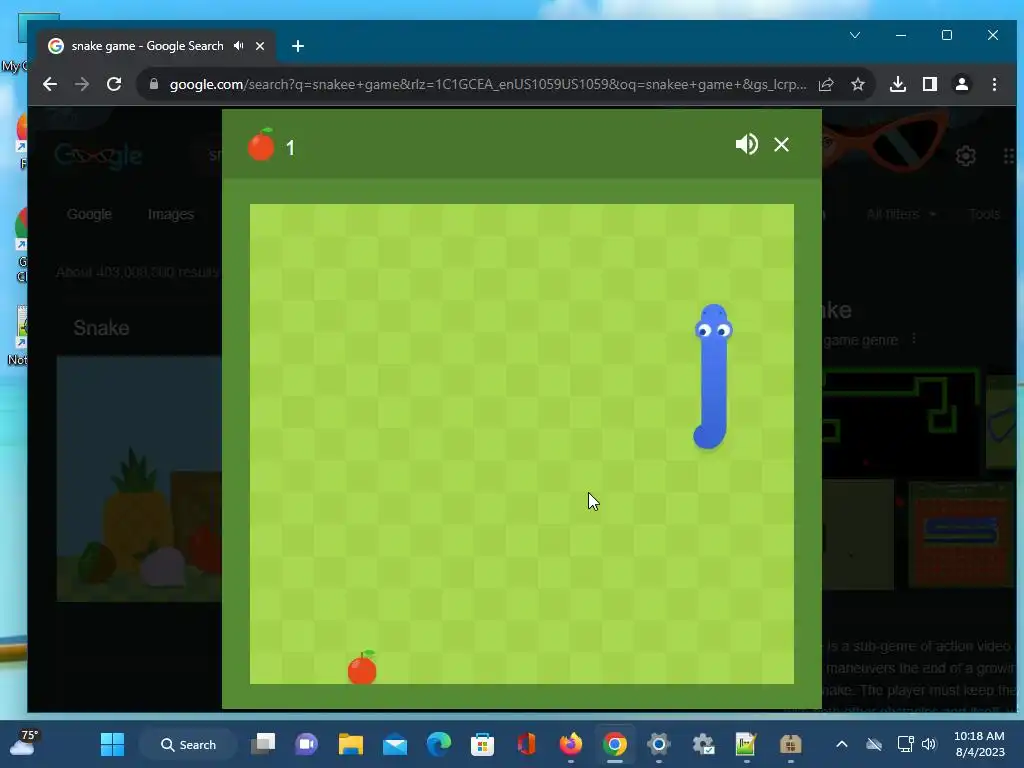Switch to Firefox on taskbar
Screen dimensions: 1024x768
[571, 744]
